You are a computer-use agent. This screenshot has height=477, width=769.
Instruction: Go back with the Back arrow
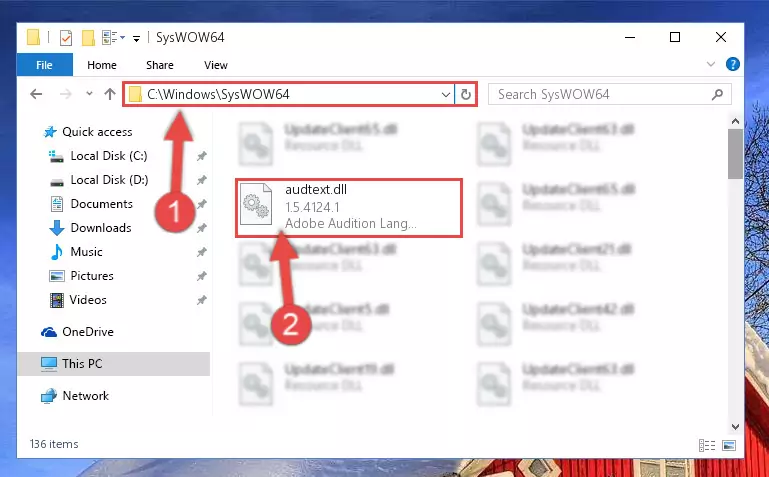[36, 94]
